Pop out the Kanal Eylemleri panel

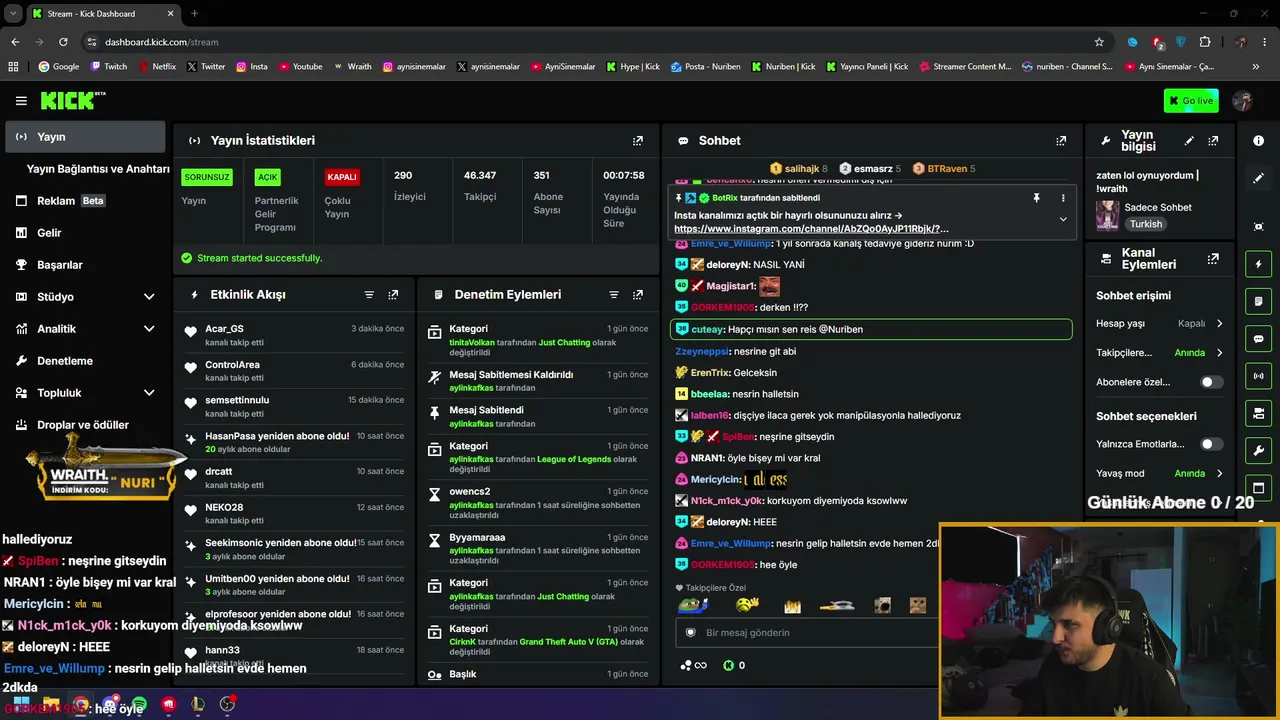(x=1213, y=259)
